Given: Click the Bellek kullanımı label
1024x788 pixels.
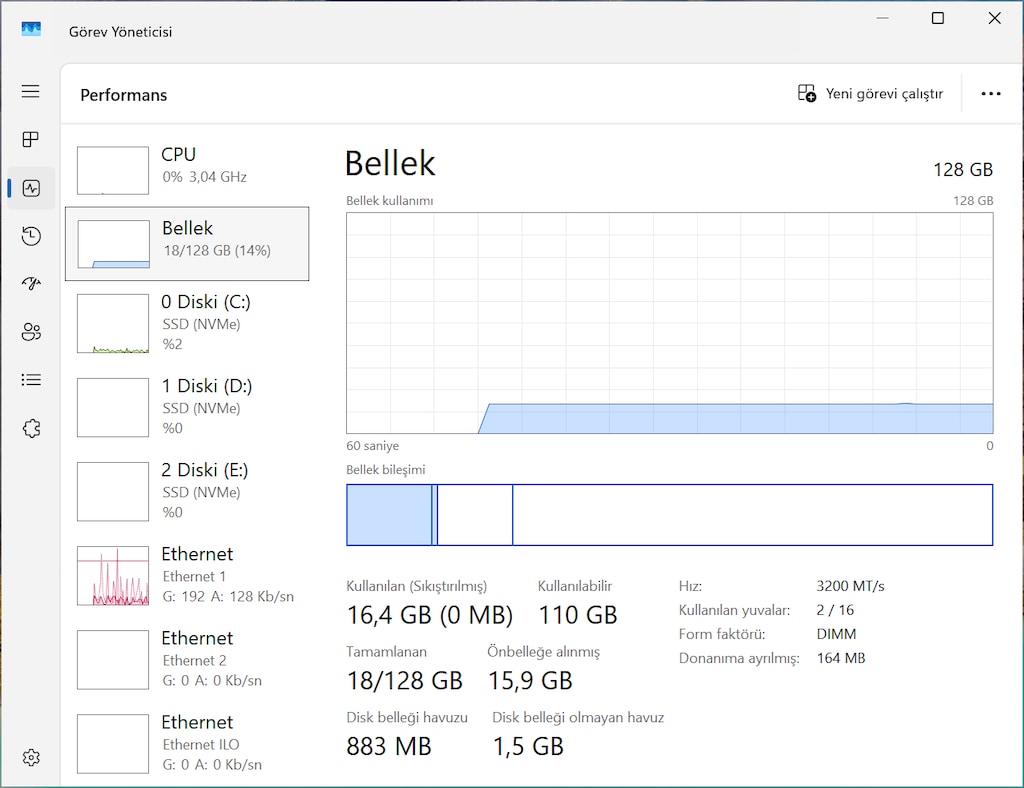Looking at the screenshot, I should coord(389,200).
